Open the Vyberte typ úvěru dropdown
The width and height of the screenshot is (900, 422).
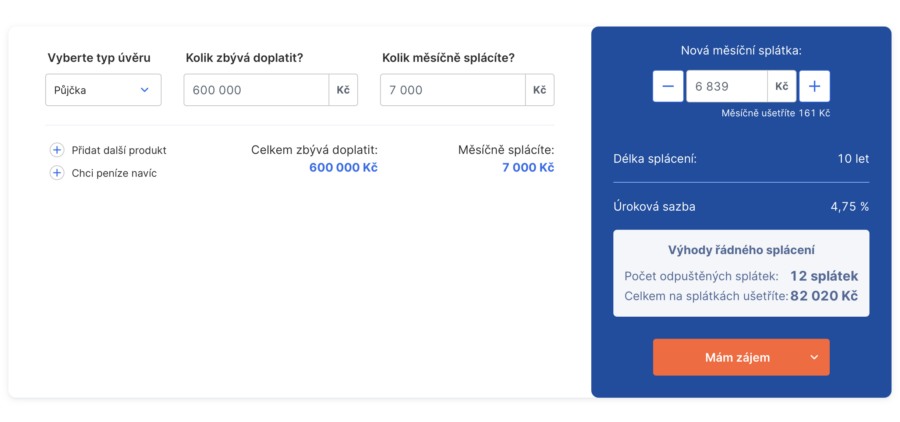click(103, 90)
